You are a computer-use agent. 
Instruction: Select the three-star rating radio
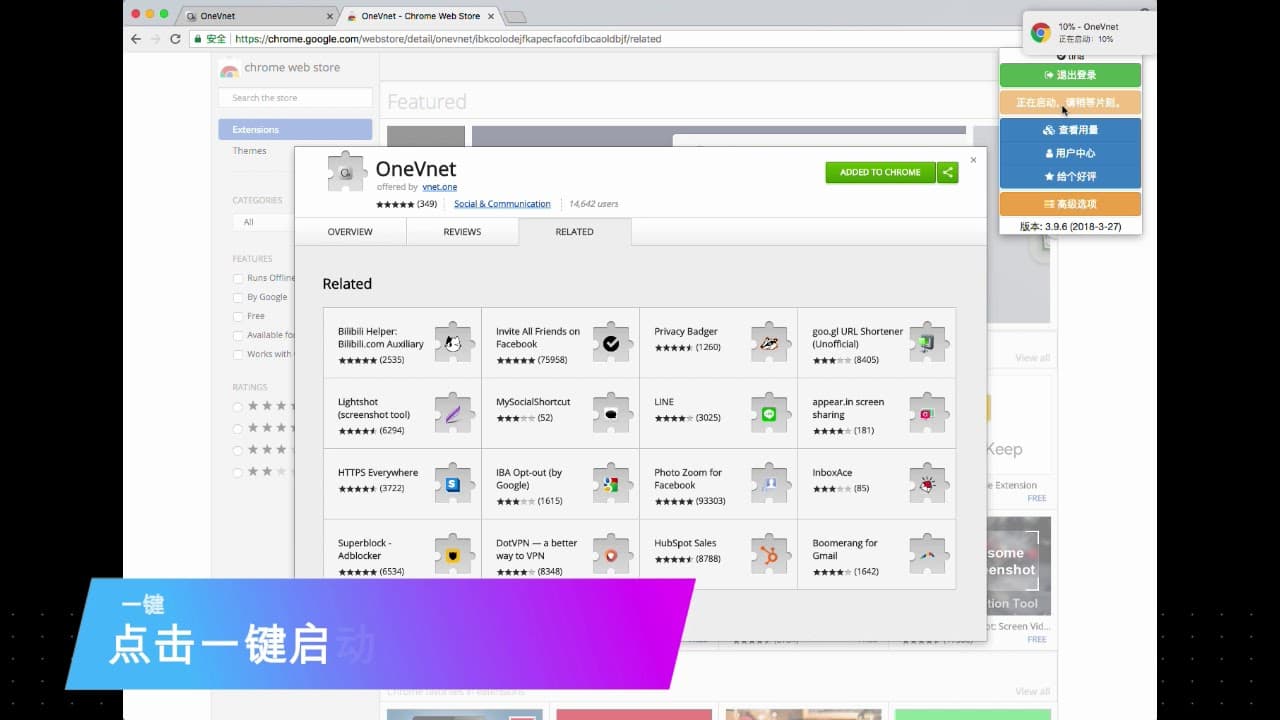[238, 450]
